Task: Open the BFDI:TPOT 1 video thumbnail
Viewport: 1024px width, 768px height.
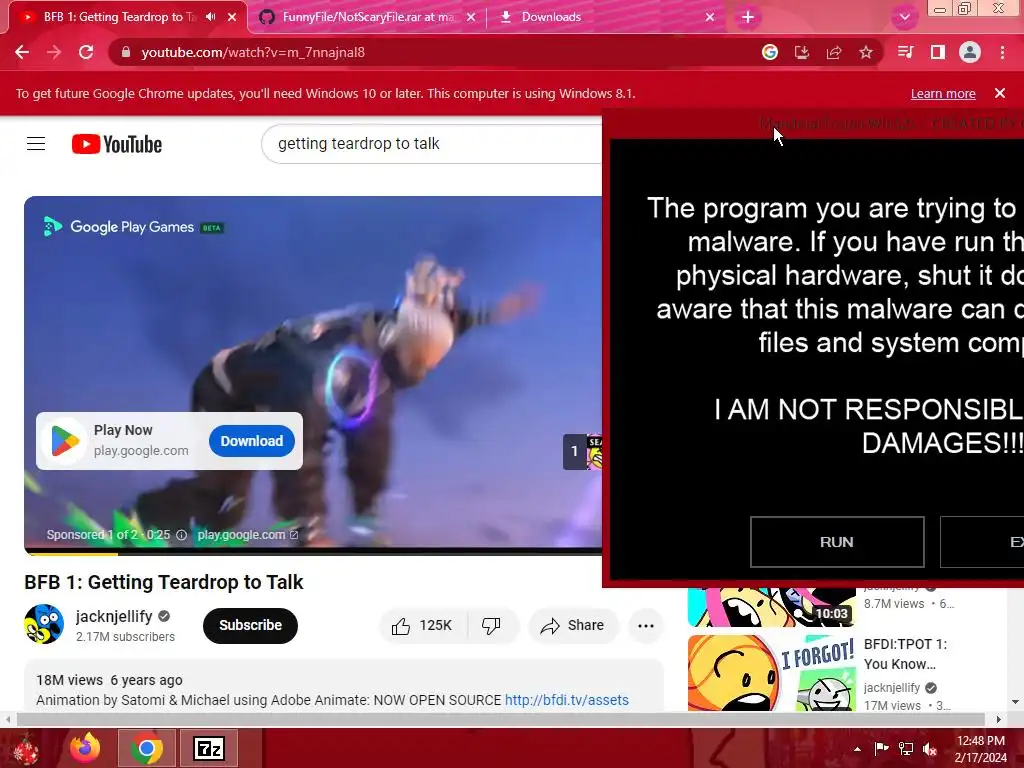Action: [x=772, y=673]
